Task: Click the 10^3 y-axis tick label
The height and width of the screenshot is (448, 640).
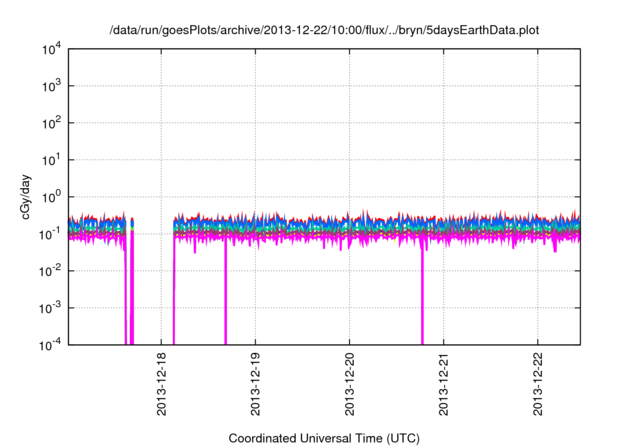Action: [x=52, y=86]
